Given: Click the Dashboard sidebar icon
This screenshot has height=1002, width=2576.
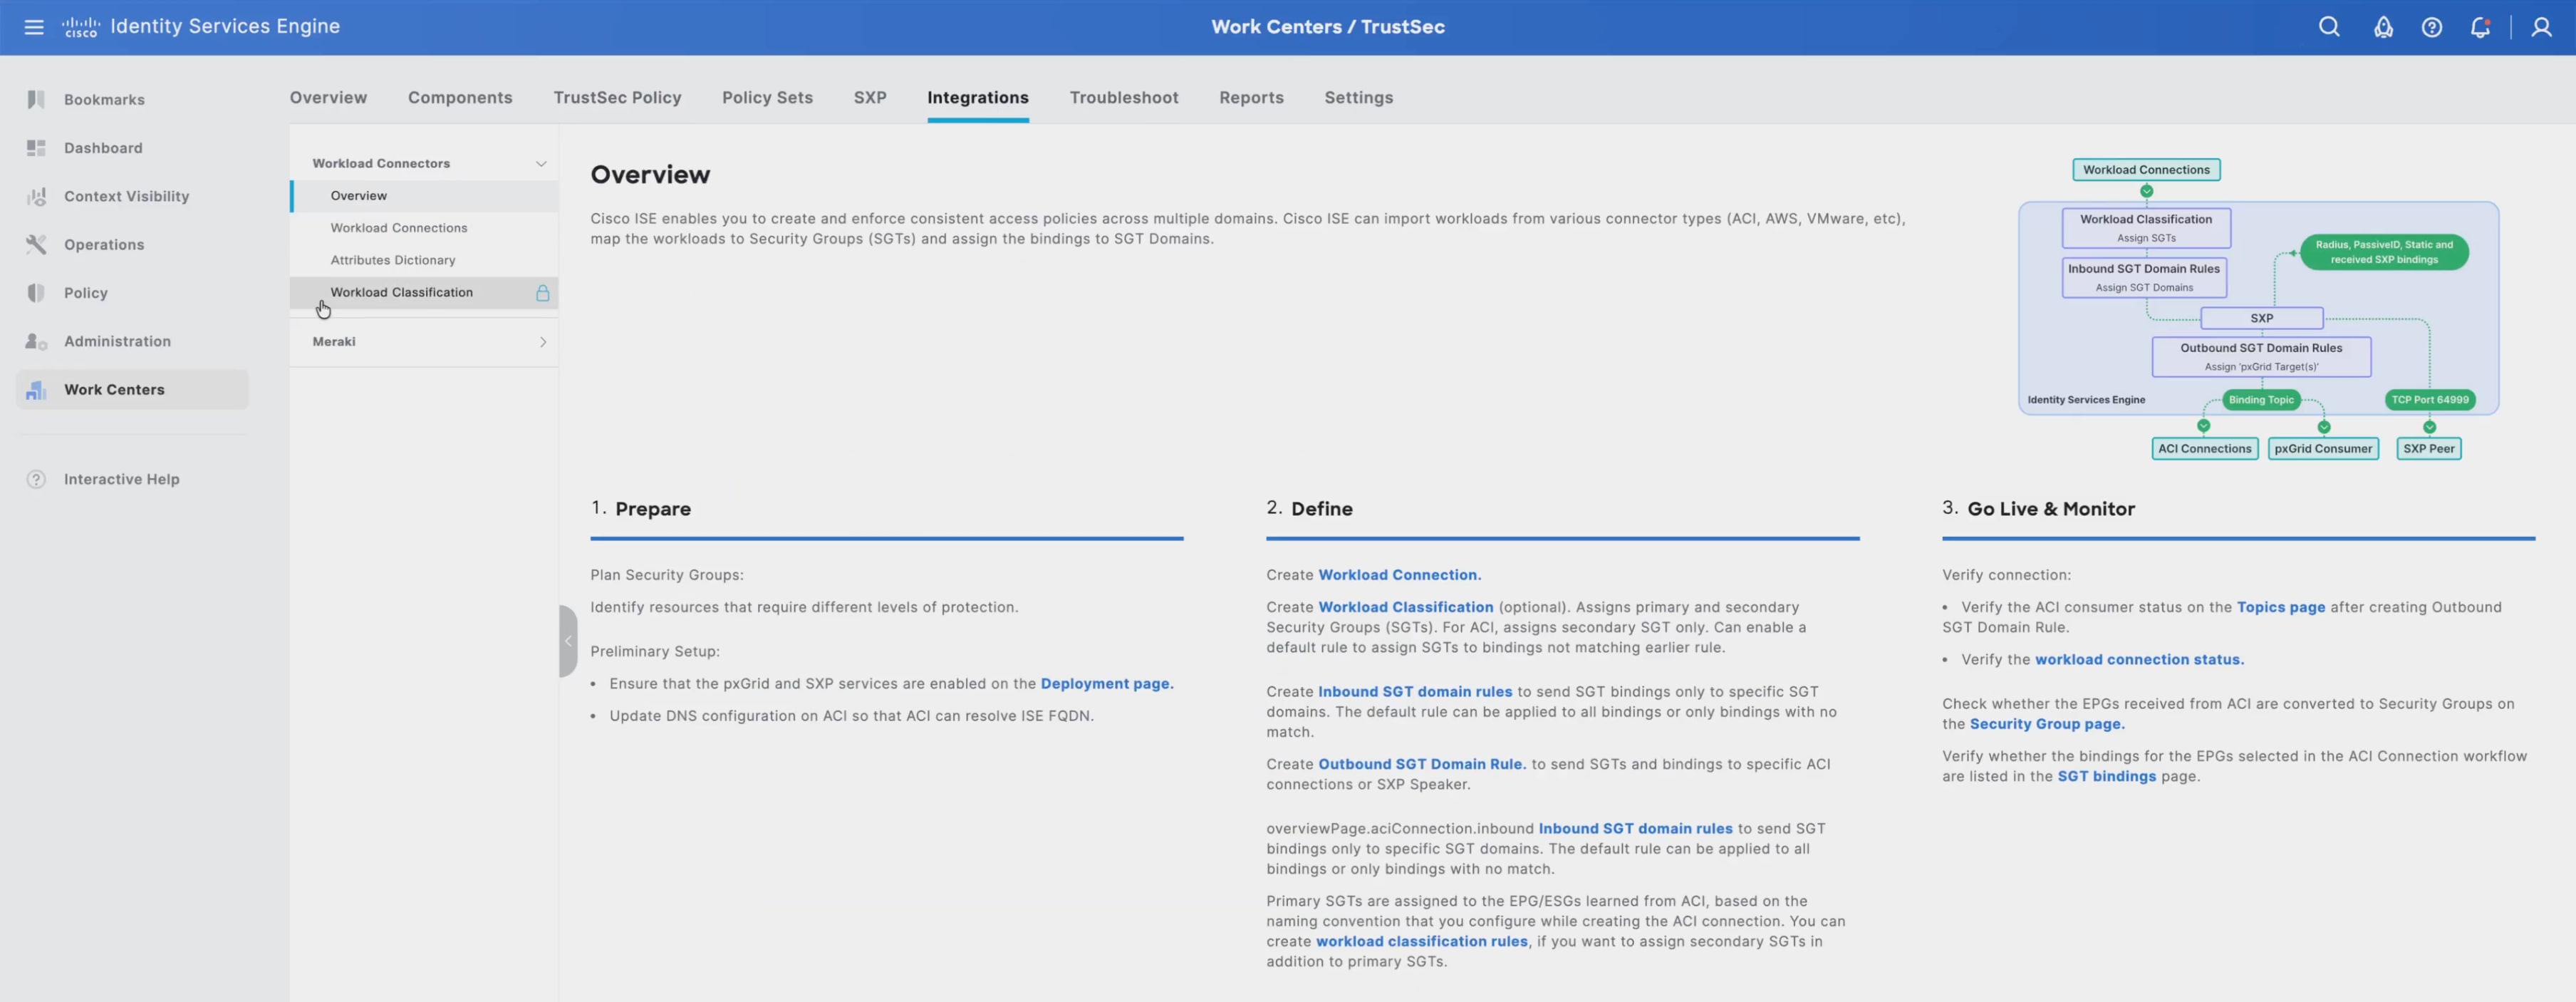Looking at the screenshot, I should (x=36, y=148).
